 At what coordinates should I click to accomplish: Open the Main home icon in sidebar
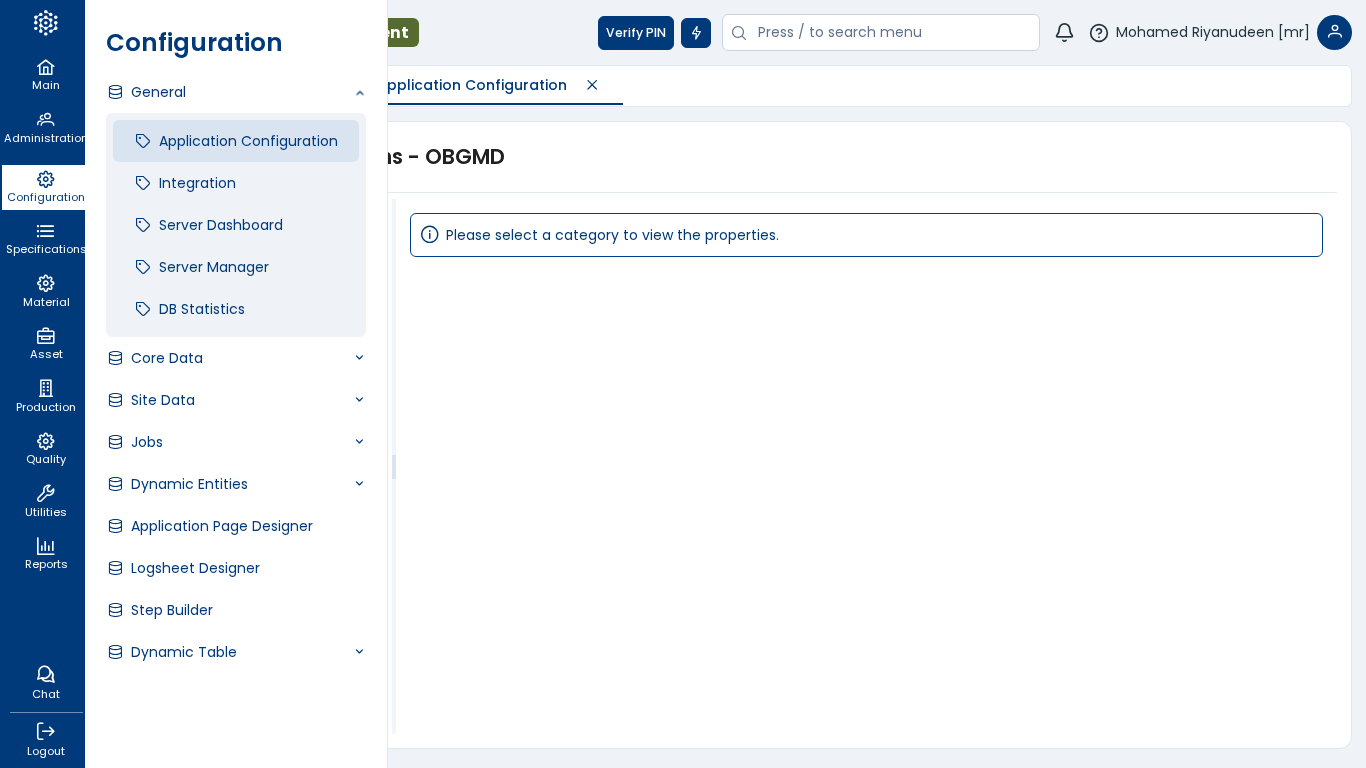45,68
